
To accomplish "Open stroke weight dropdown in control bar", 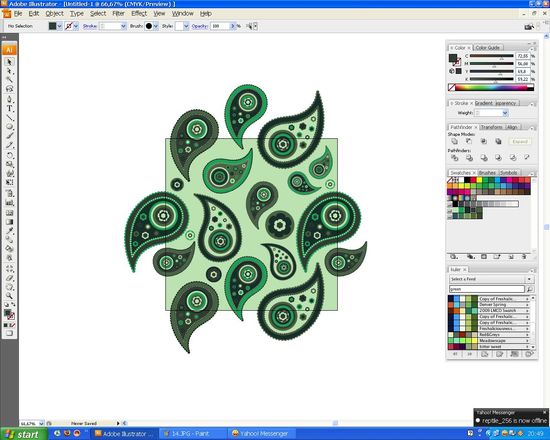I will (x=123, y=26).
